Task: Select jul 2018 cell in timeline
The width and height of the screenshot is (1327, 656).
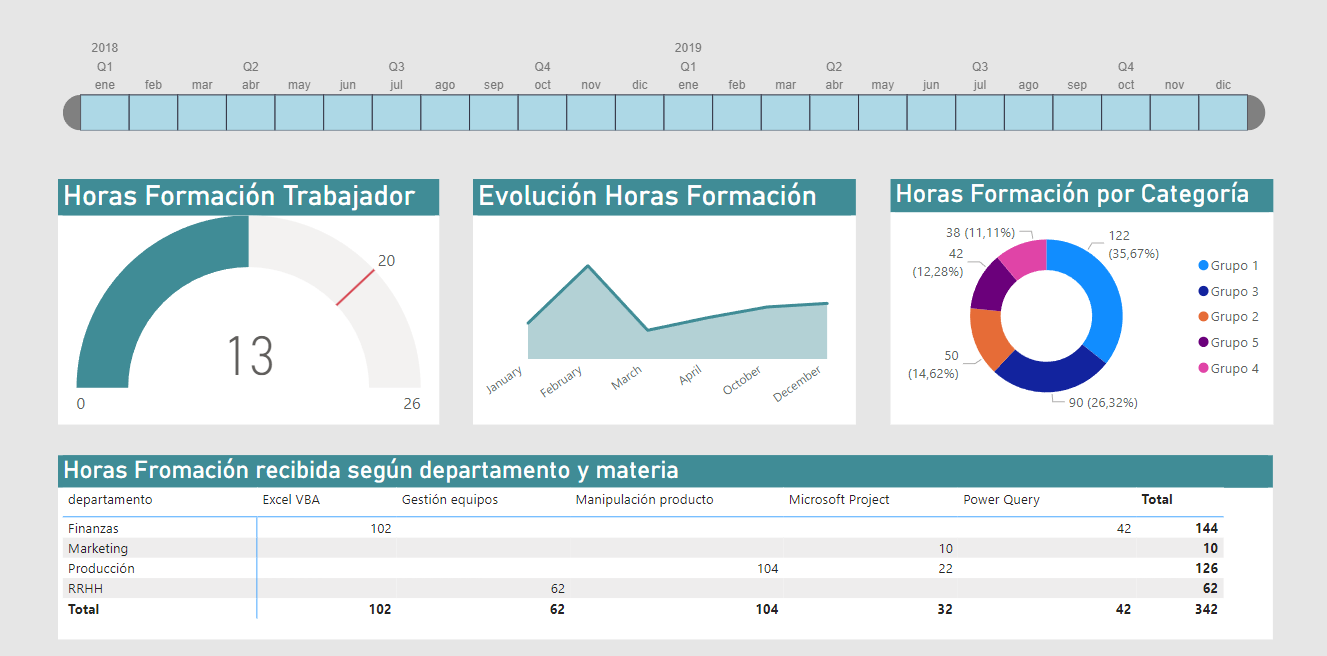Action: [x=396, y=113]
